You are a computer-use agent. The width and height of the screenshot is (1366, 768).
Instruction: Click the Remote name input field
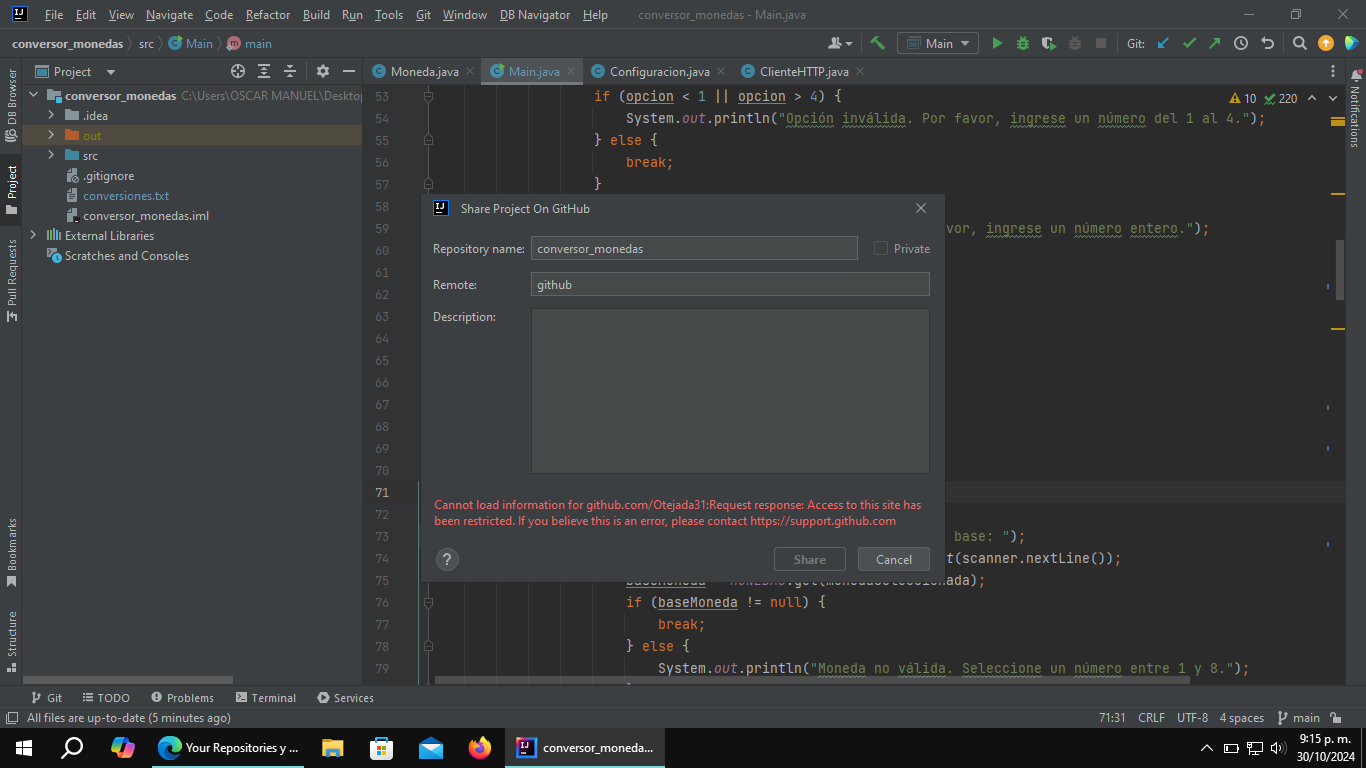[x=730, y=284]
